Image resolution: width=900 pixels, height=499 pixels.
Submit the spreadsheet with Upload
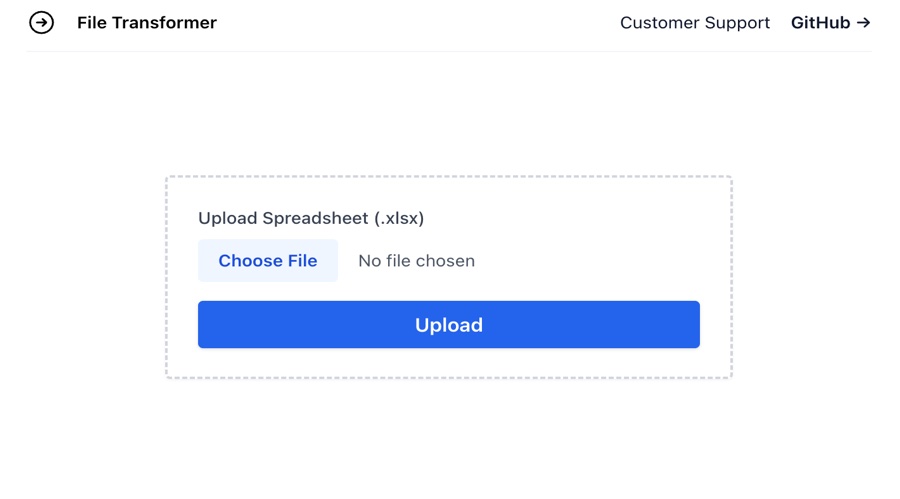[x=448, y=325]
